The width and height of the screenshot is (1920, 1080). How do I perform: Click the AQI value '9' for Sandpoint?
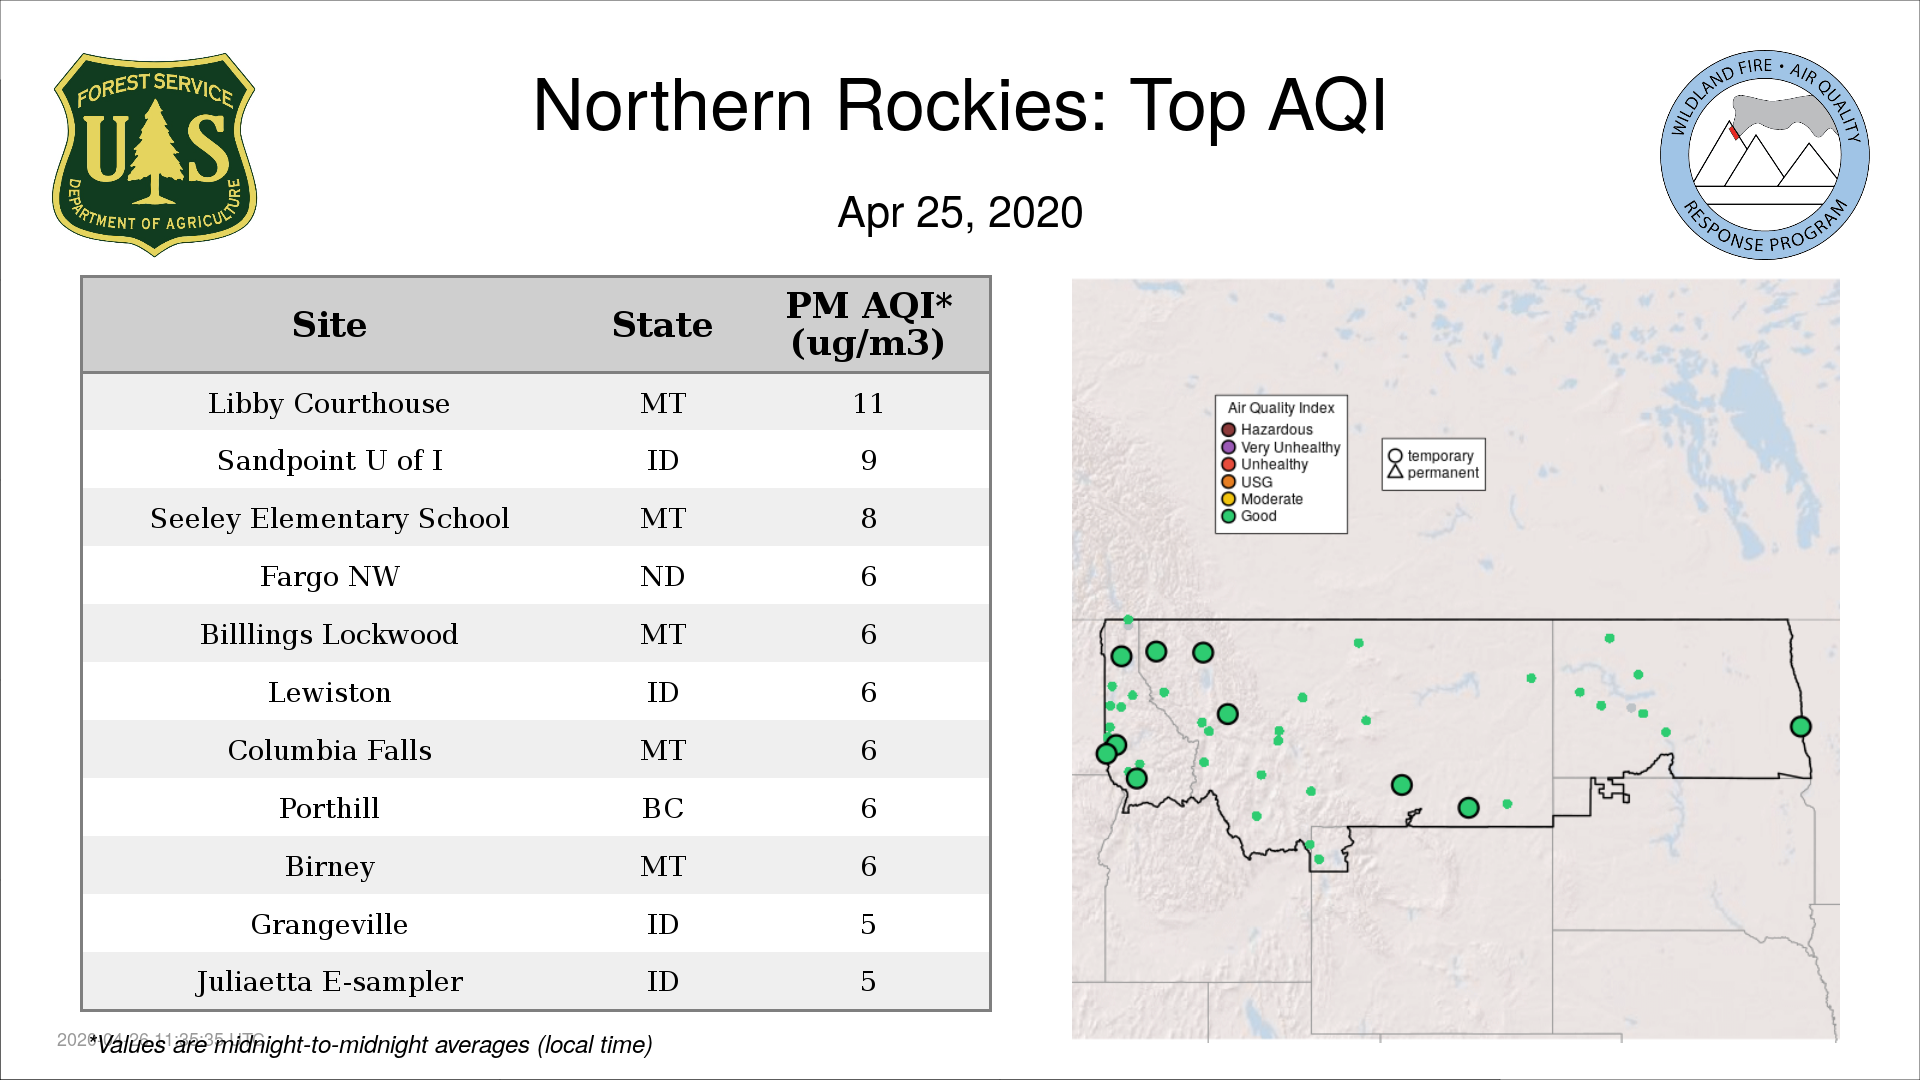click(x=868, y=461)
